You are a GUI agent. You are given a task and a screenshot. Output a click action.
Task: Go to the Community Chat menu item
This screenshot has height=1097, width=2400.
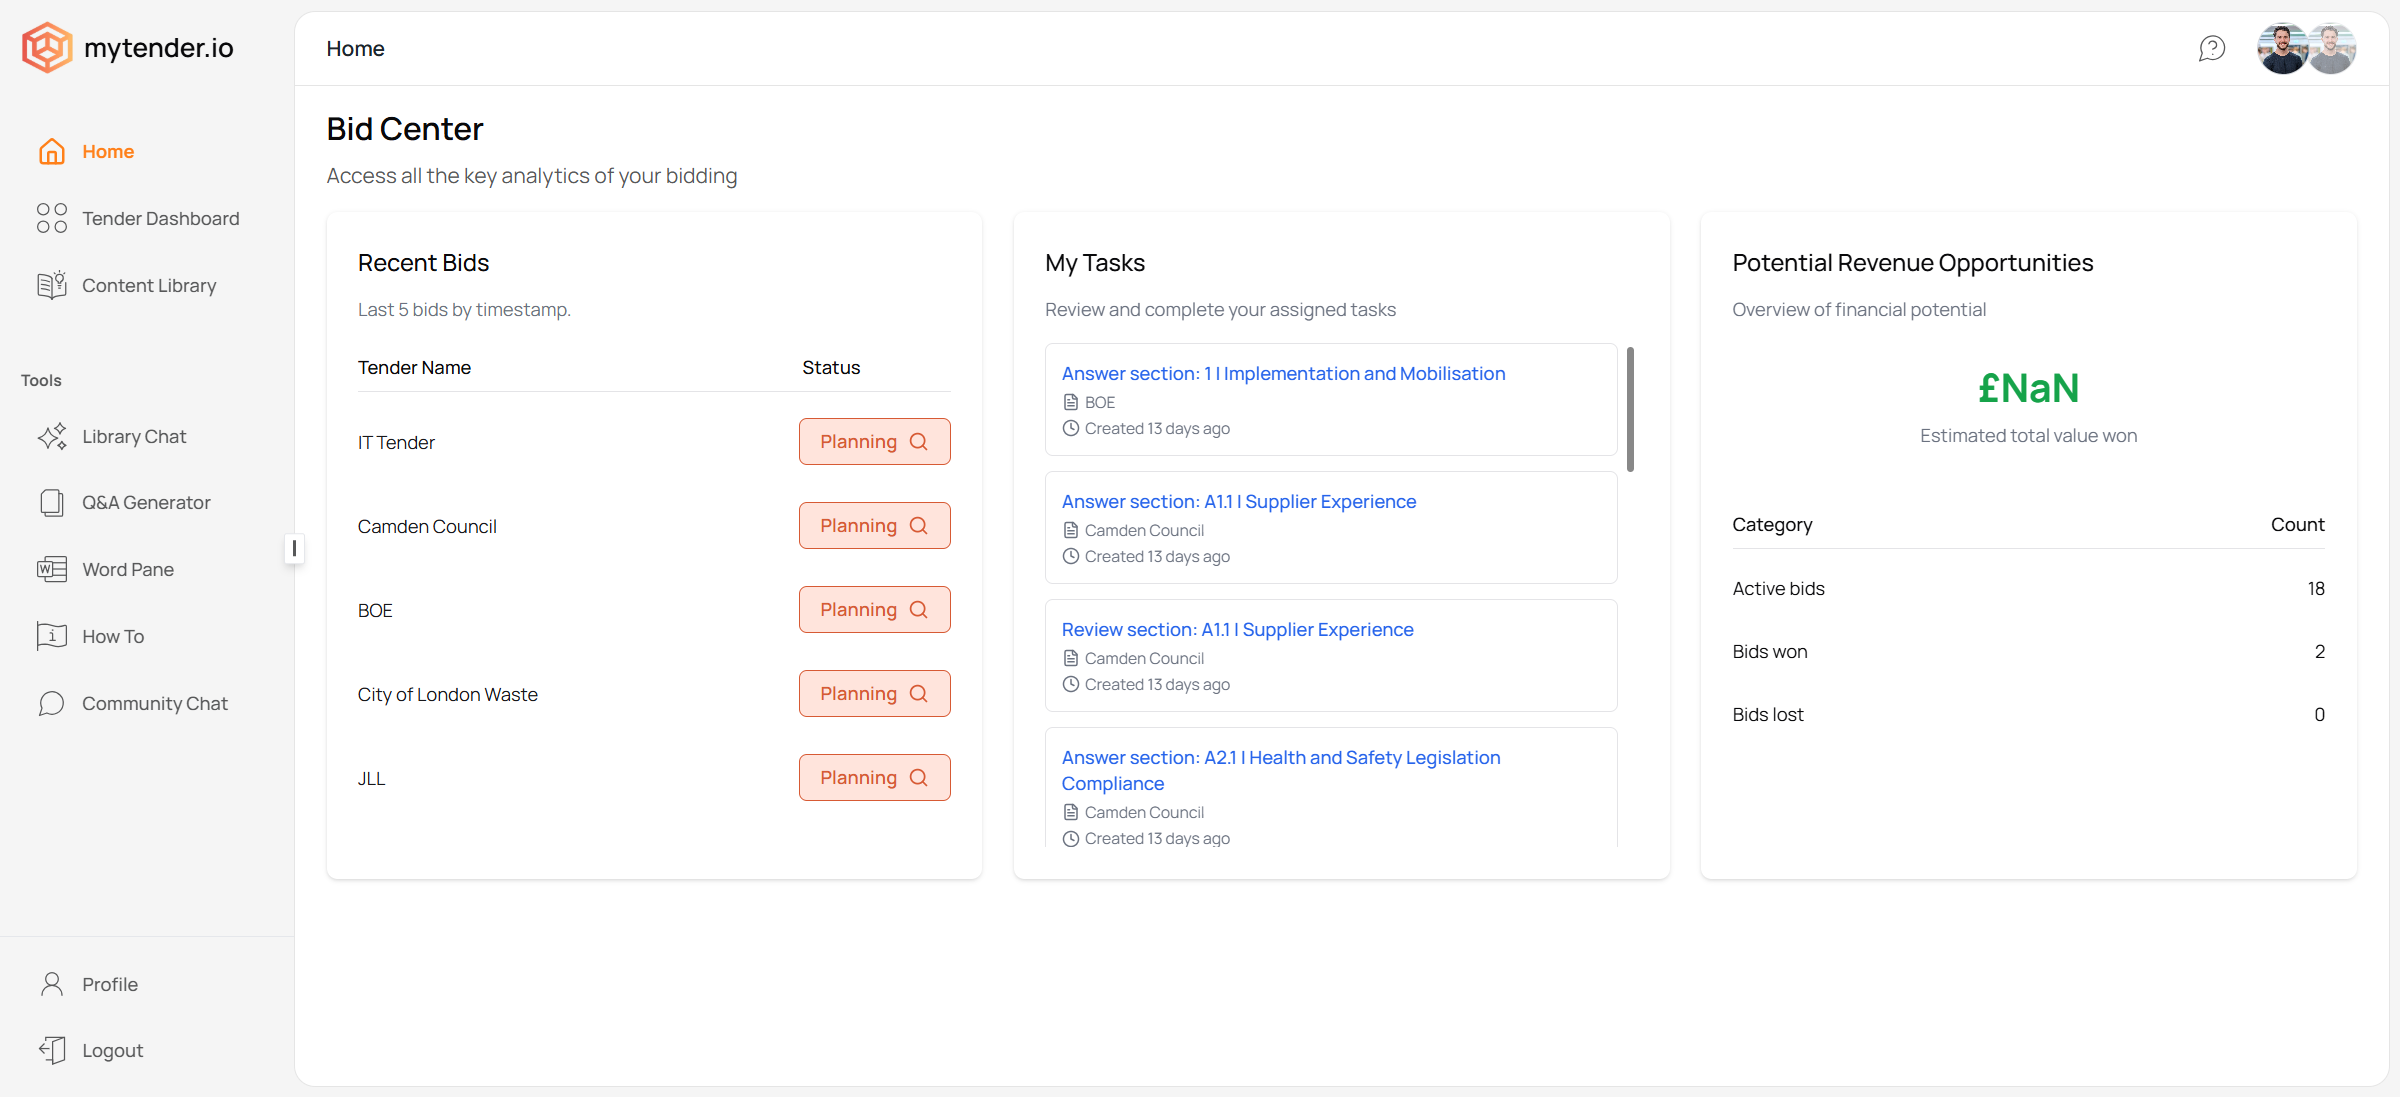(154, 704)
